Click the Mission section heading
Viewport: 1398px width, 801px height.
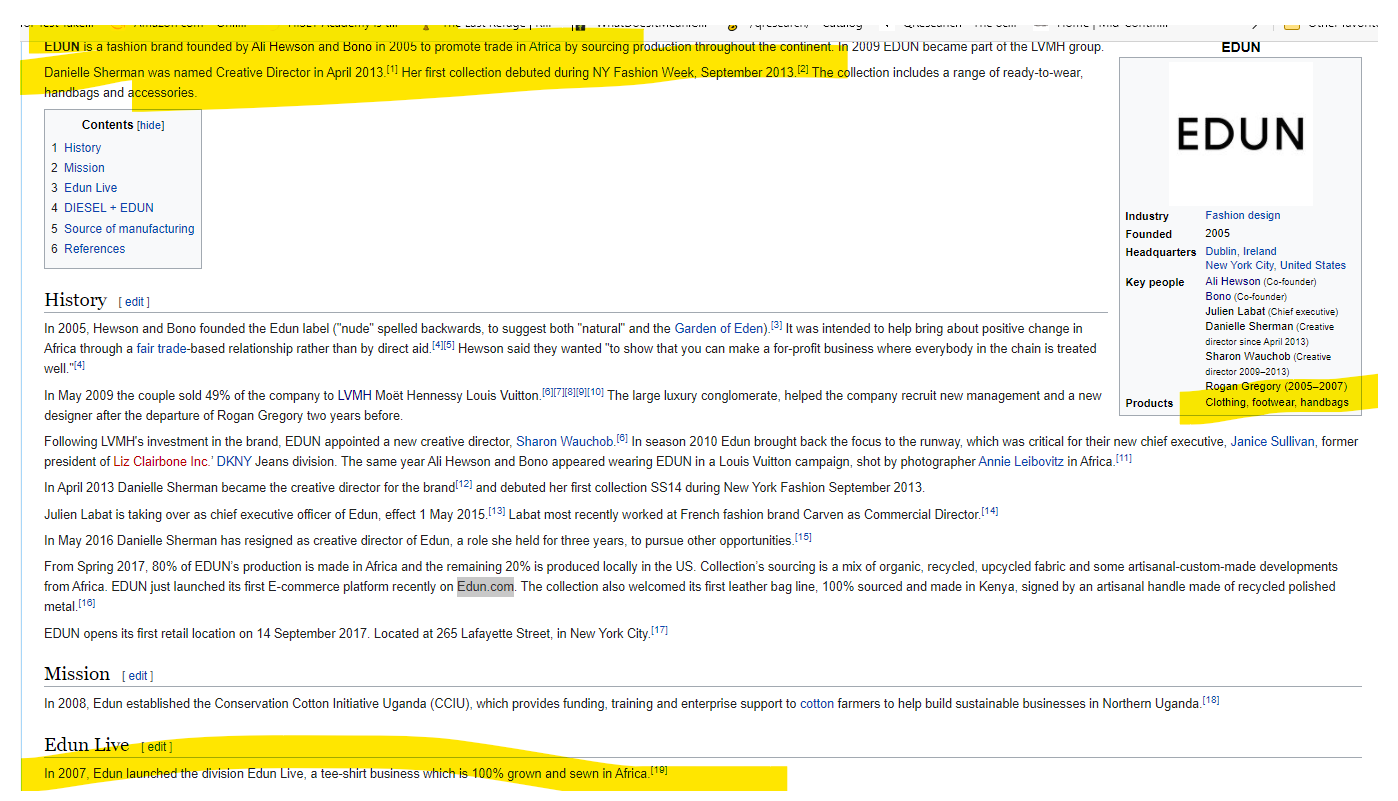tap(77, 674)
